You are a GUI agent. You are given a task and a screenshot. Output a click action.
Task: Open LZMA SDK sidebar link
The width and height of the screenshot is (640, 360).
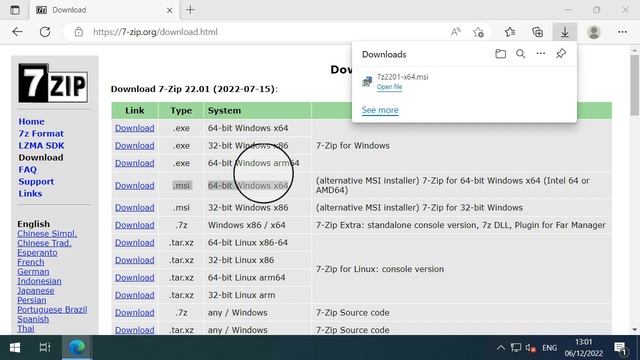click(41, 146)
